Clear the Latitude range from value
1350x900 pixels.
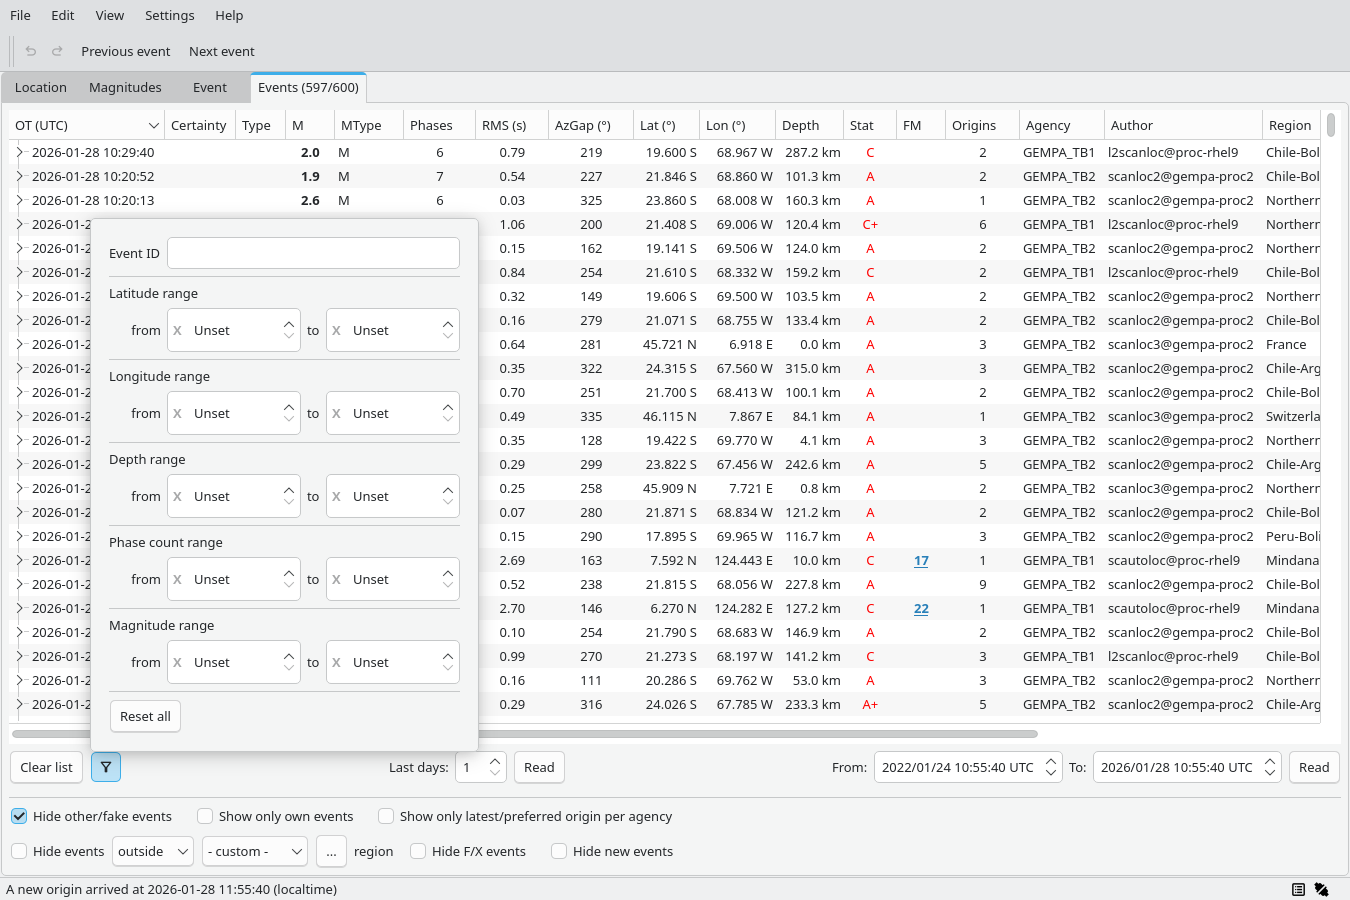pyautogui.click(x=178, y=330)
